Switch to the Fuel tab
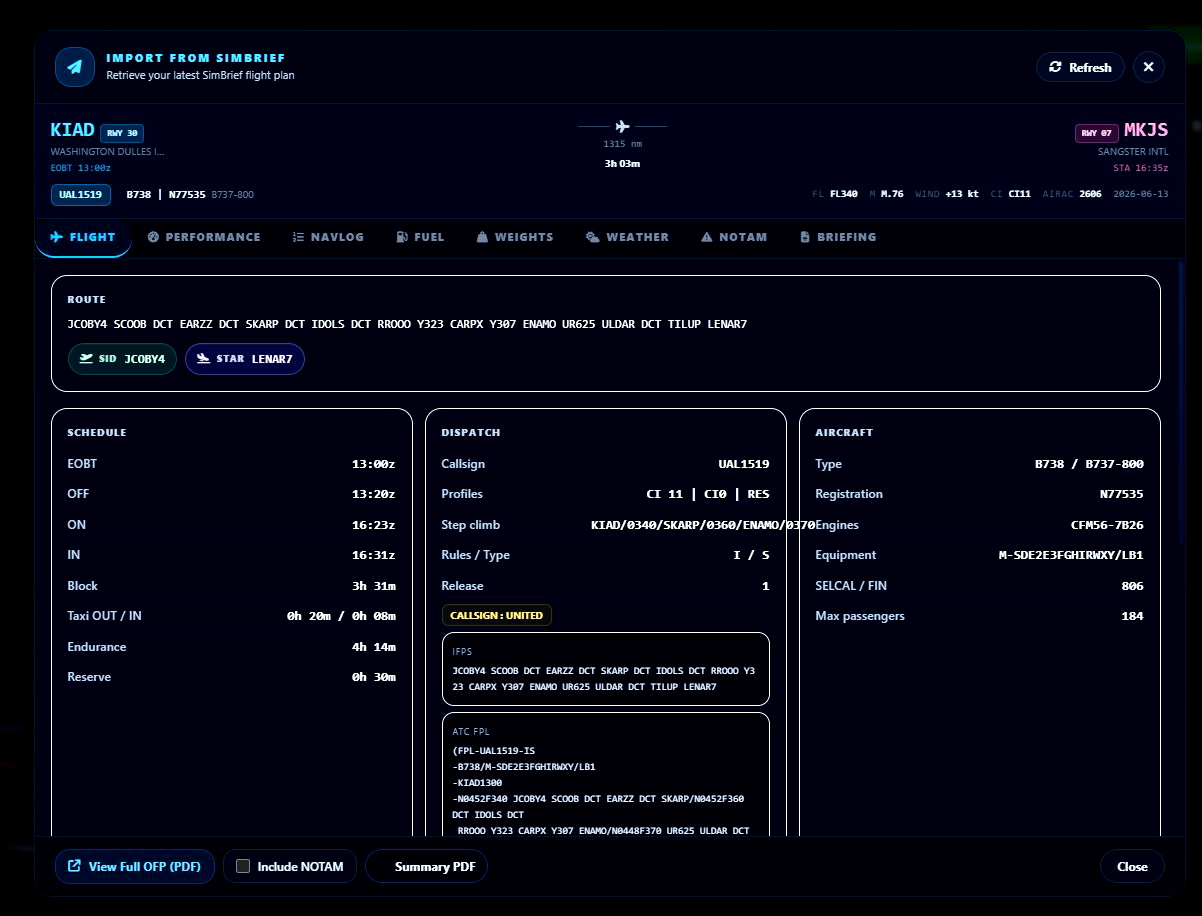The height and width of the screenshot is (916, 1202). tap(420, 238)
